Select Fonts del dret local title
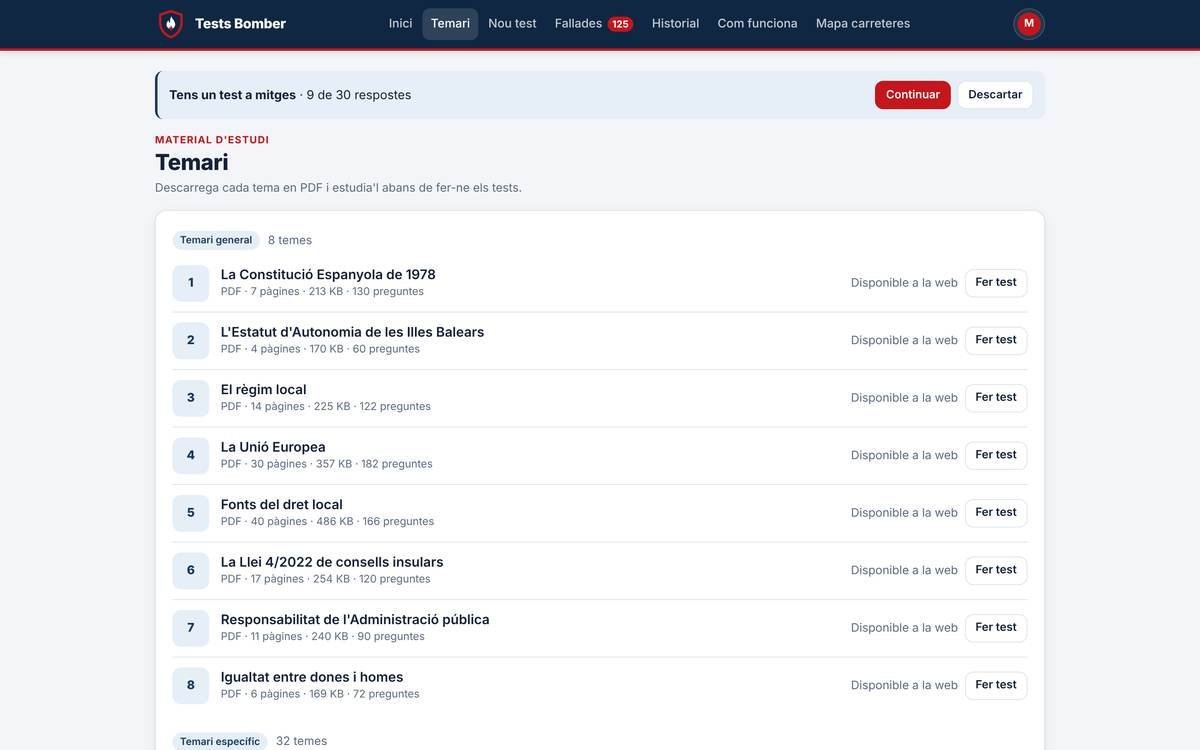1200x750 pixels. coord(282,504)
